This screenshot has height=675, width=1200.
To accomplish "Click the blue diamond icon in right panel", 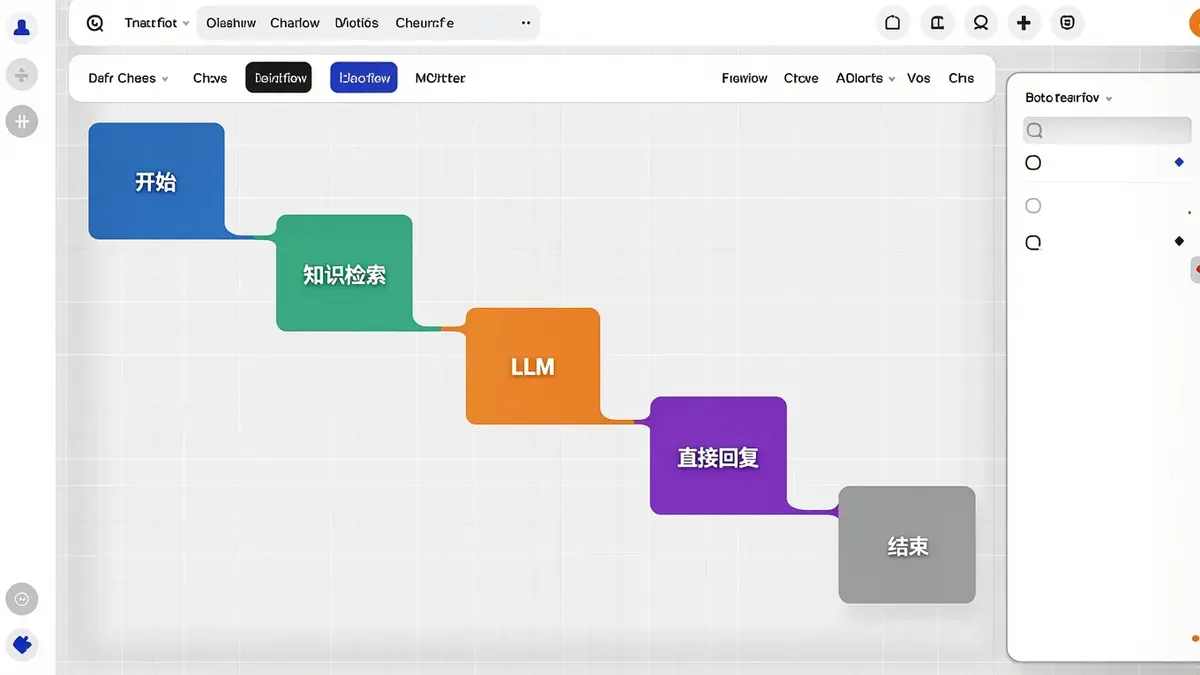I will coord(1179,162).
